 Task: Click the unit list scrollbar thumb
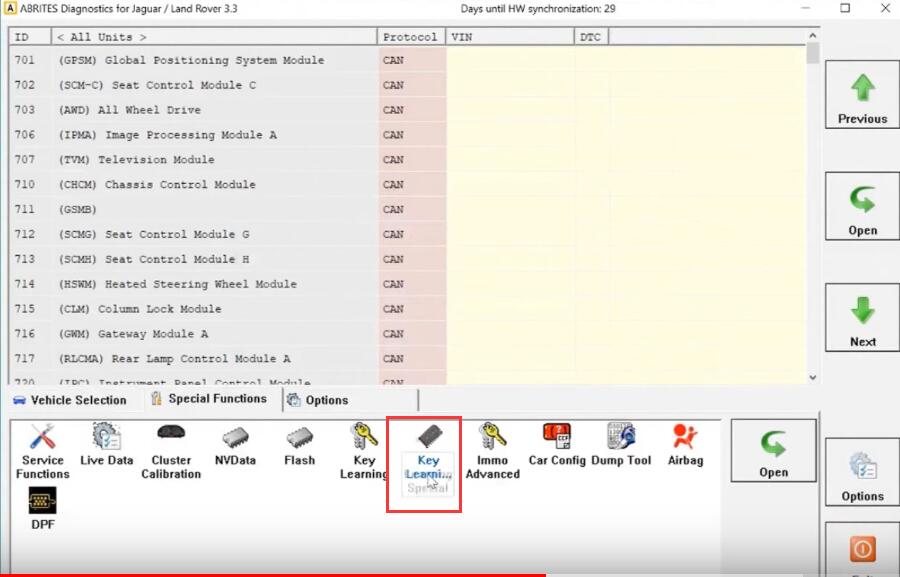(813, 53)
